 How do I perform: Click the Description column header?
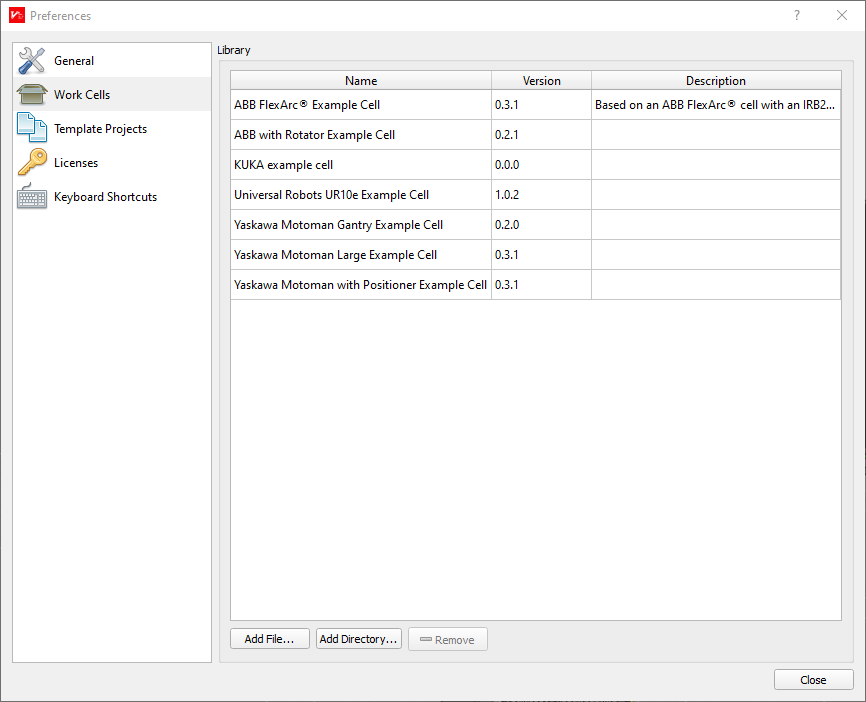click(716, 81)
